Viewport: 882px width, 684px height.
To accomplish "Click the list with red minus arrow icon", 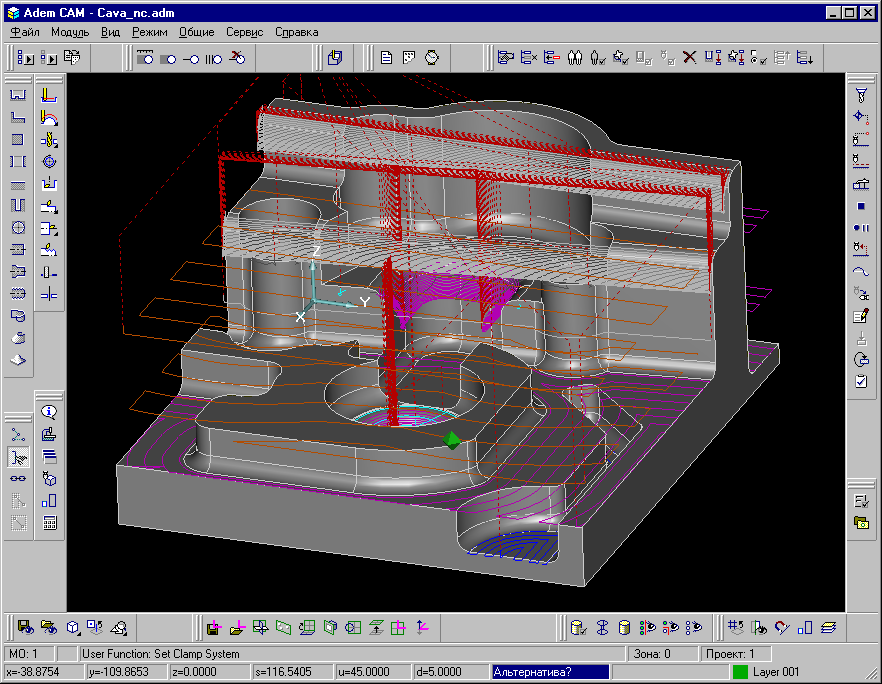I will [552, 57].
